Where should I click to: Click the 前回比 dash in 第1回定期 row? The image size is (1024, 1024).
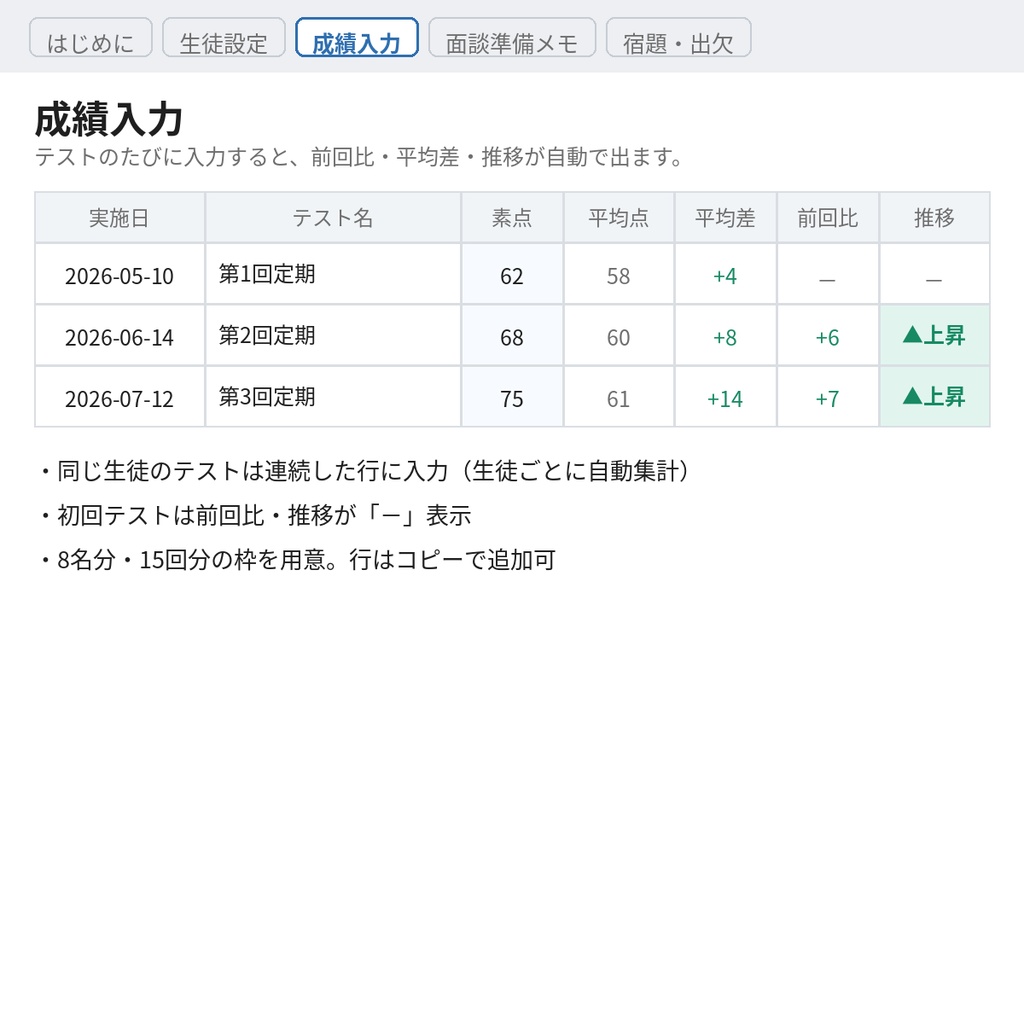pyautogui.click(x=827, y=275)
